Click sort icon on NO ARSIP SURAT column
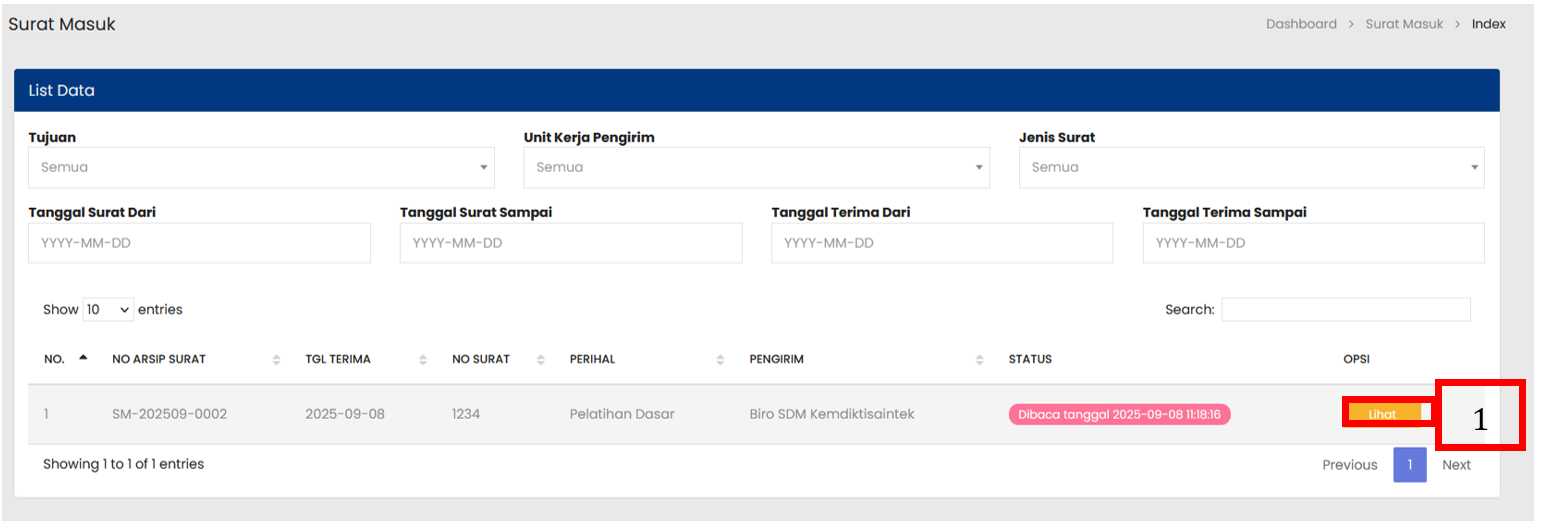Image resolution: width=1546 pixels, height=529 pixels. [276, 360]
